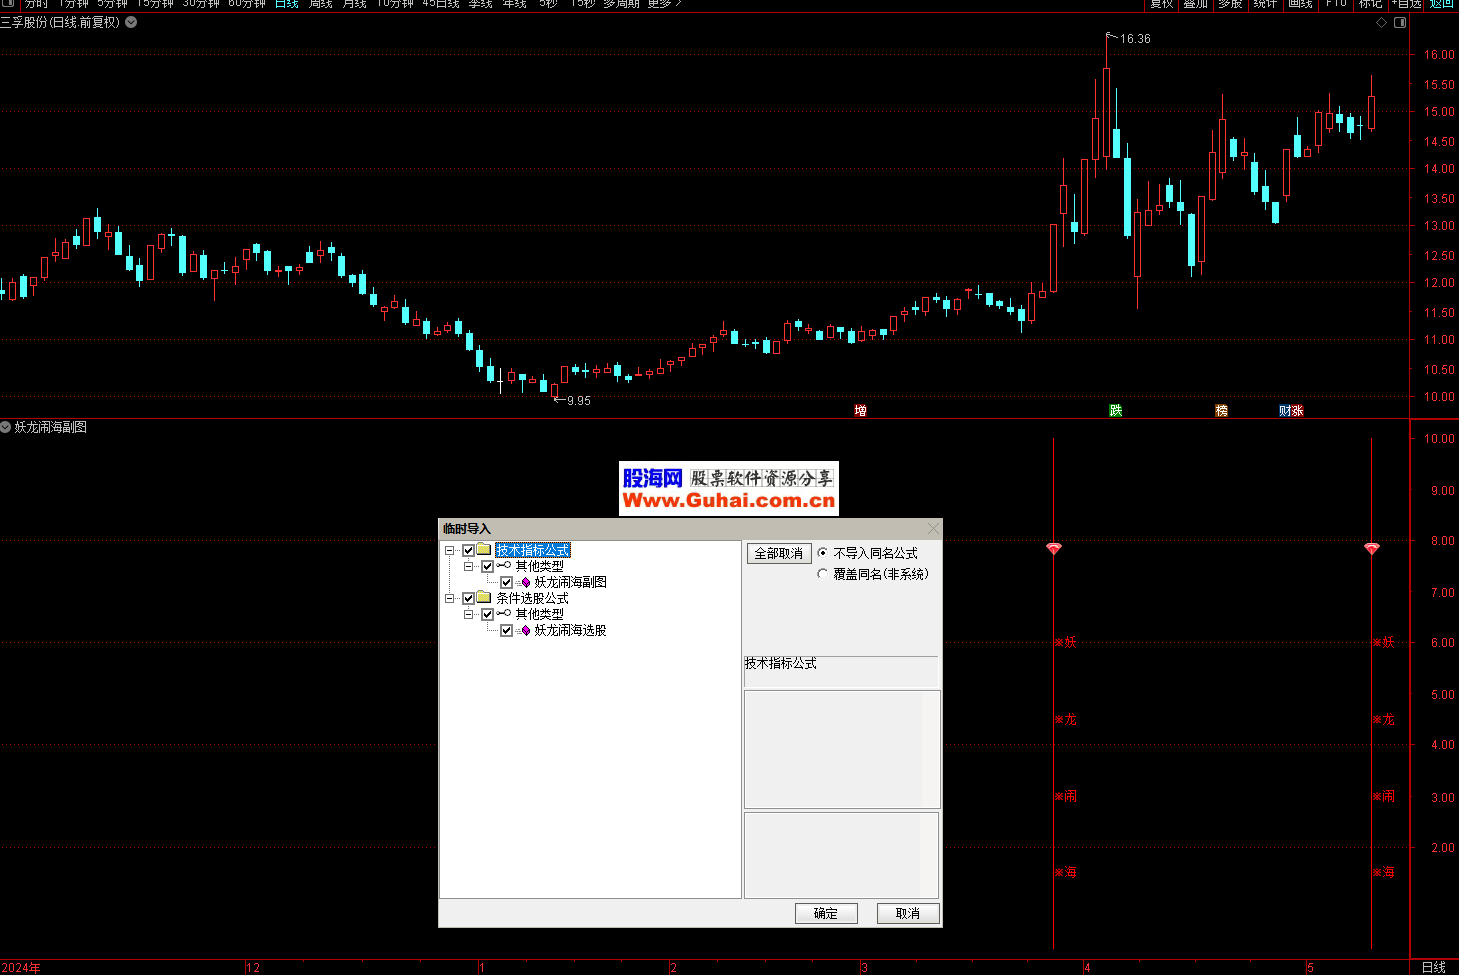Viewport: 1459px width, 975px height.
Task: Click the yellow folder icon beside 条件选股公式
Action: (x=484, y=598)
